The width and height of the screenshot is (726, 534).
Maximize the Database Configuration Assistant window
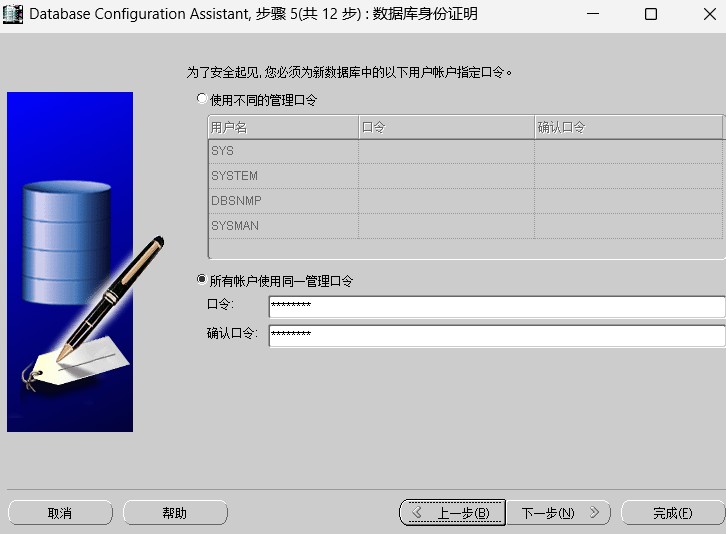[651, 14]
